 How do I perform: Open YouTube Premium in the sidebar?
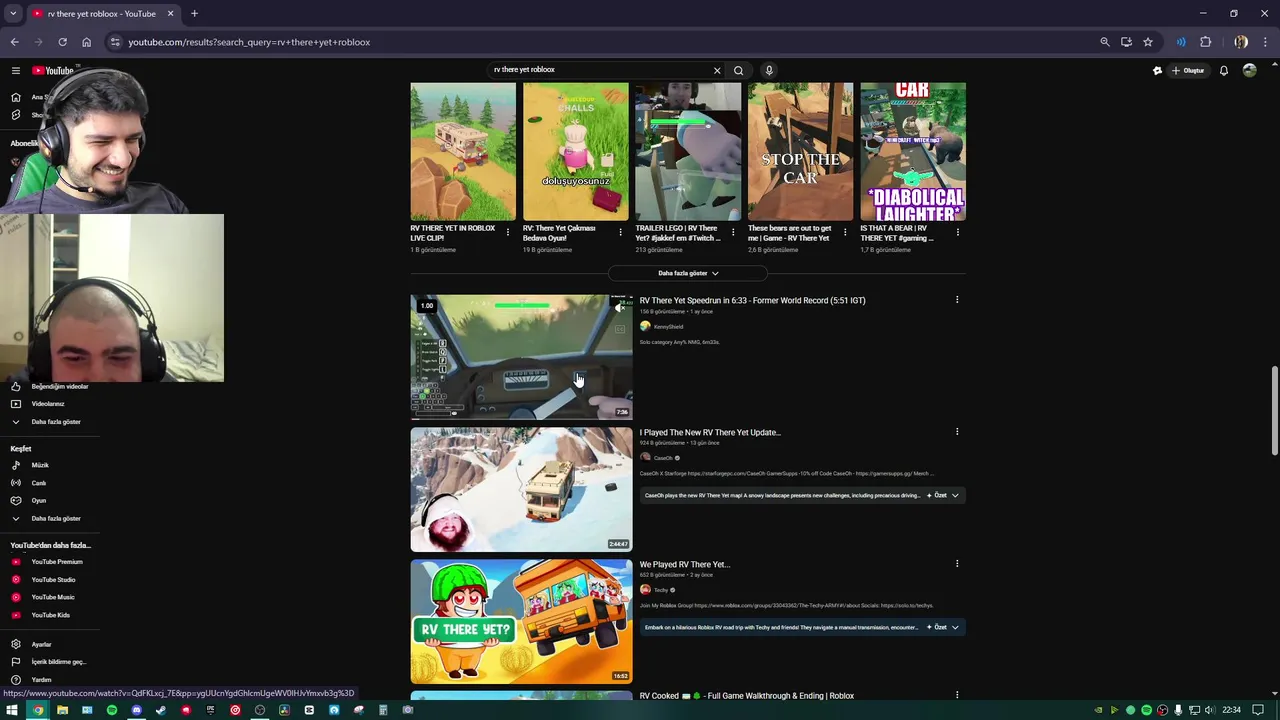tap(57, 562)
